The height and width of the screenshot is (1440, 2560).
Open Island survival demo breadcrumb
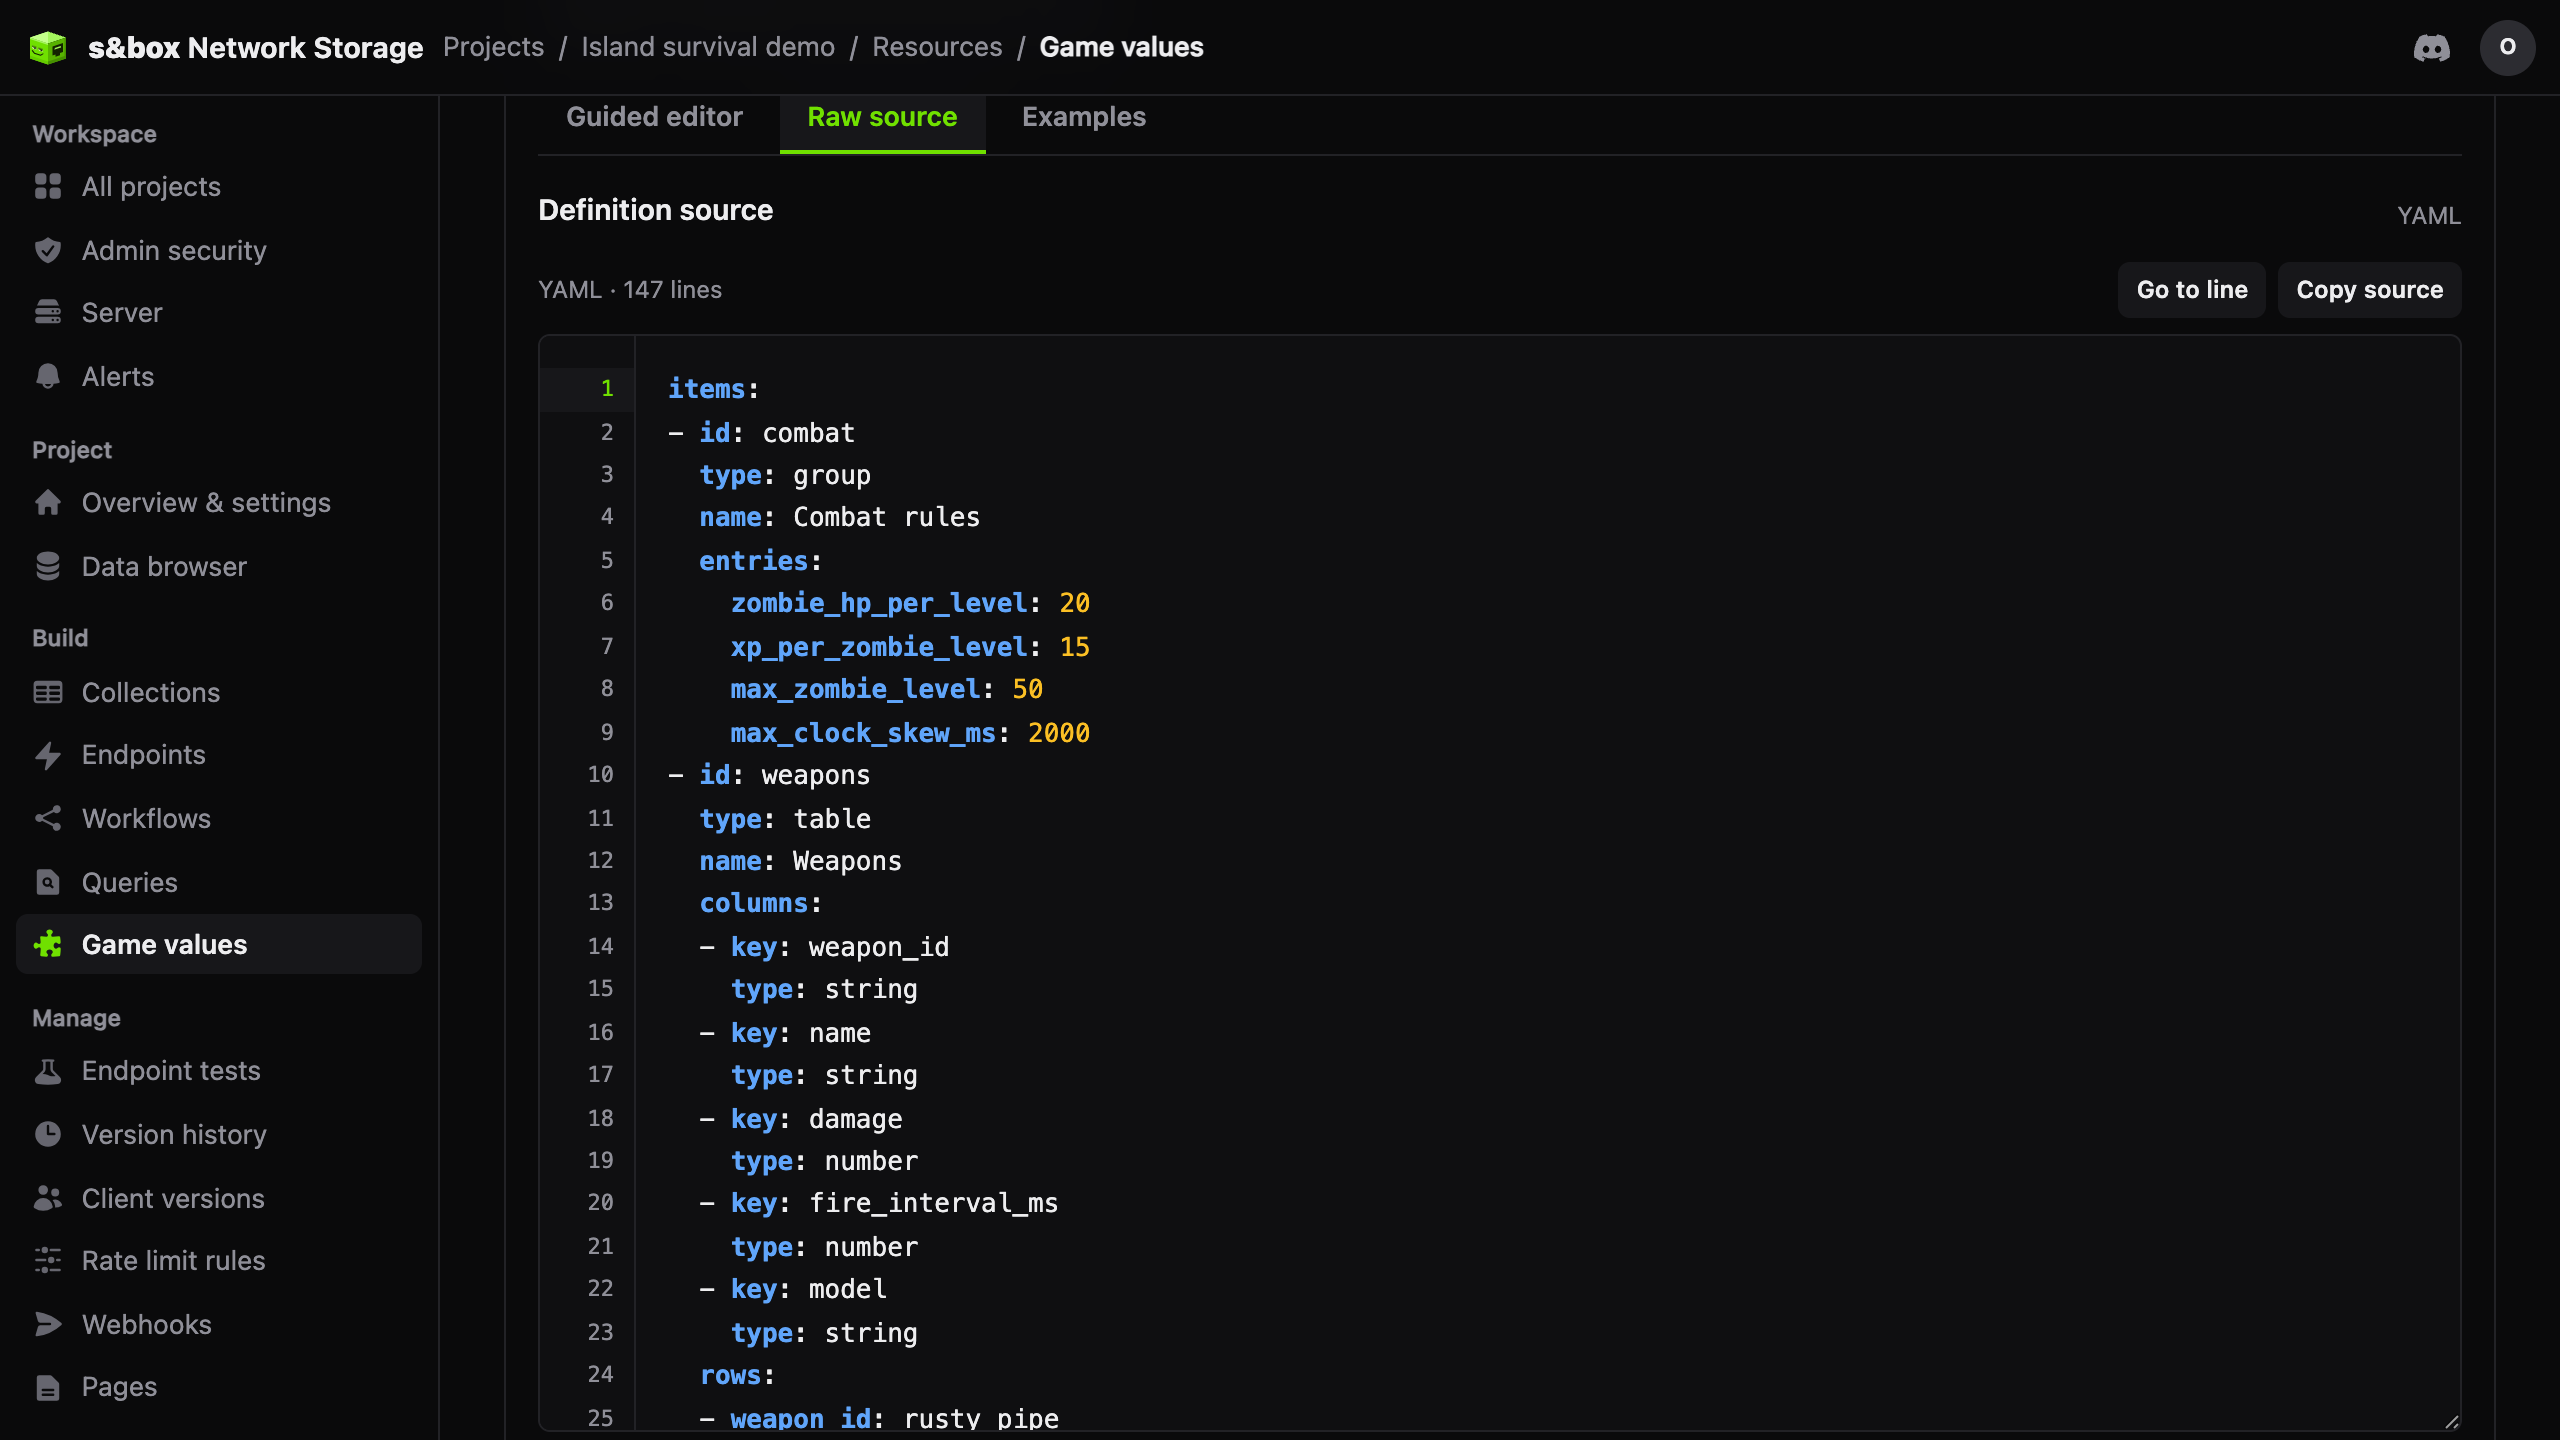708,47
